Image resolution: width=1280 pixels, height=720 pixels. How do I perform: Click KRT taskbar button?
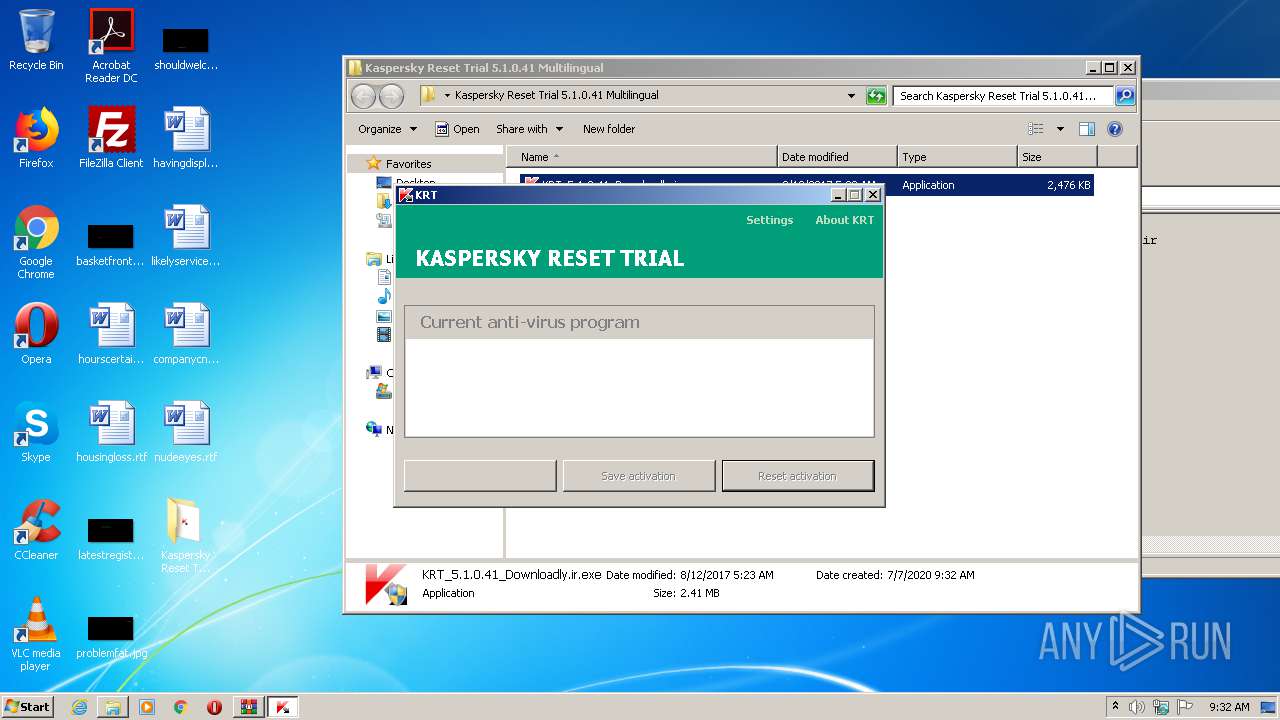[x=282, y=707]
